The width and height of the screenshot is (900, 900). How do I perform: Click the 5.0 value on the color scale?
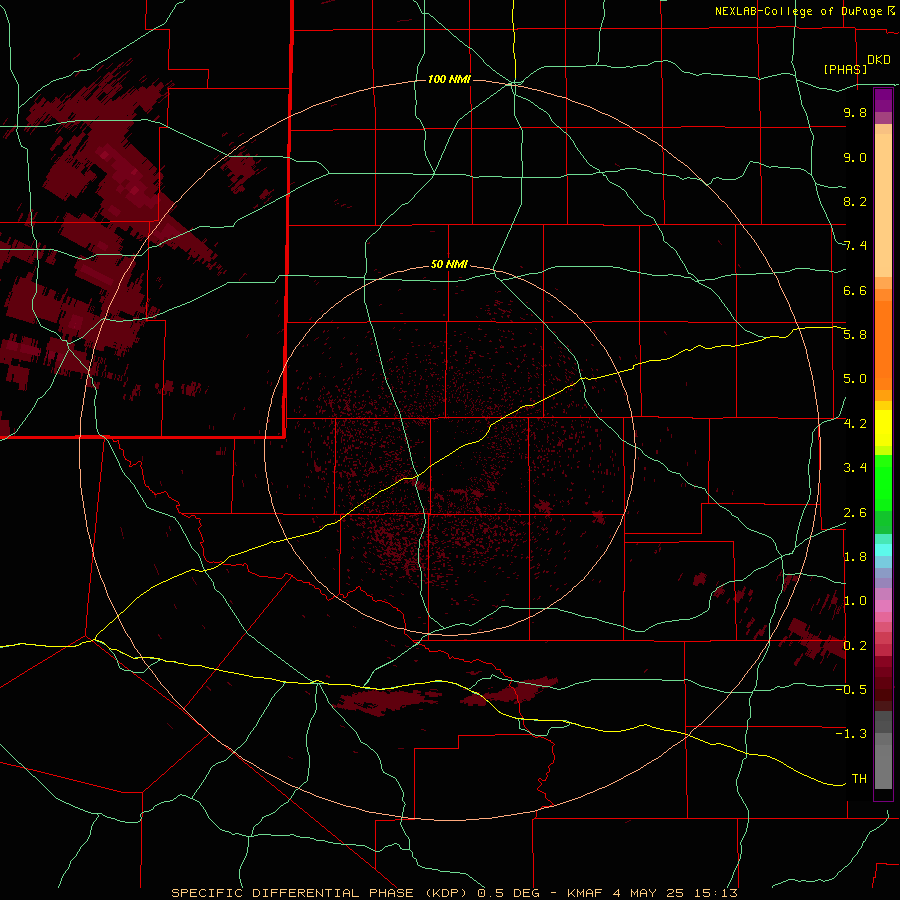pos(855,379)
